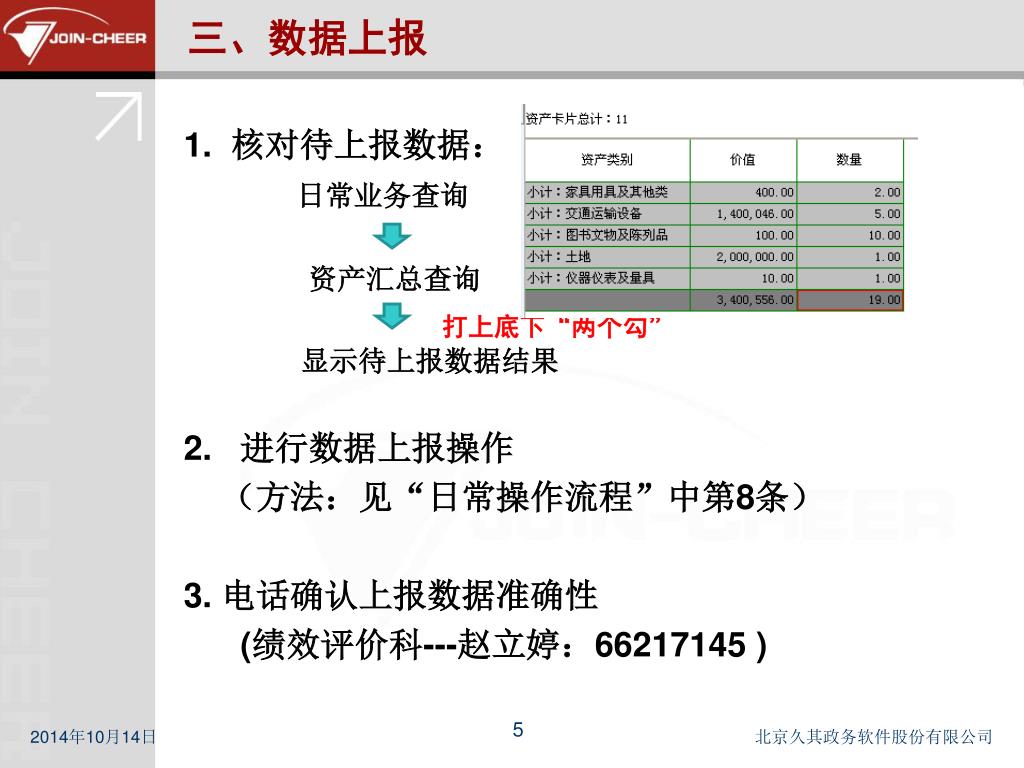Click the text 显示待上报数据结果
This screenshot has height=768, width=1024.
tap(430, 360)
